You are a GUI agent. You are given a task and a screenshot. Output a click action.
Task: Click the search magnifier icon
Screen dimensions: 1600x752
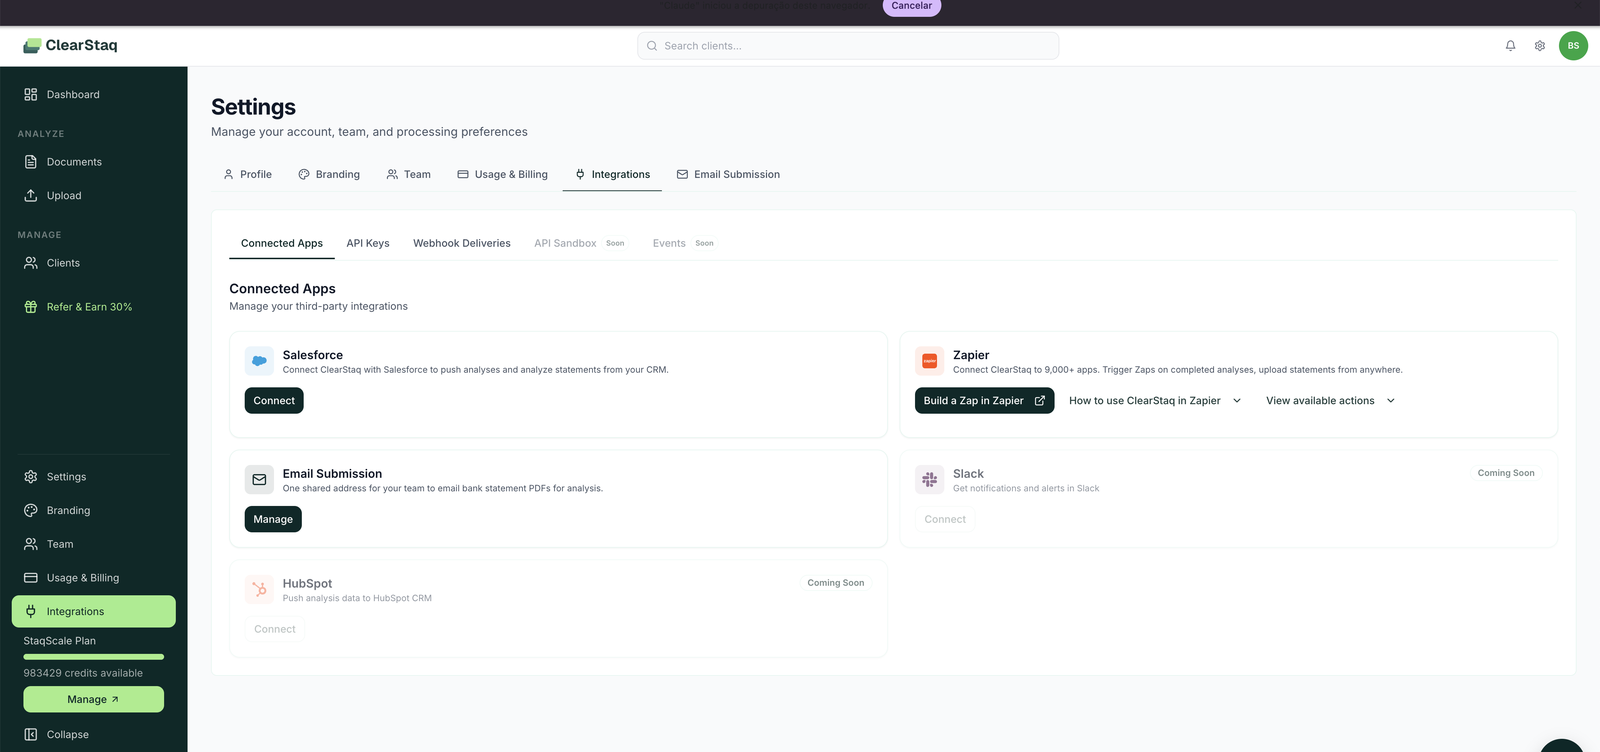point(652,46)
